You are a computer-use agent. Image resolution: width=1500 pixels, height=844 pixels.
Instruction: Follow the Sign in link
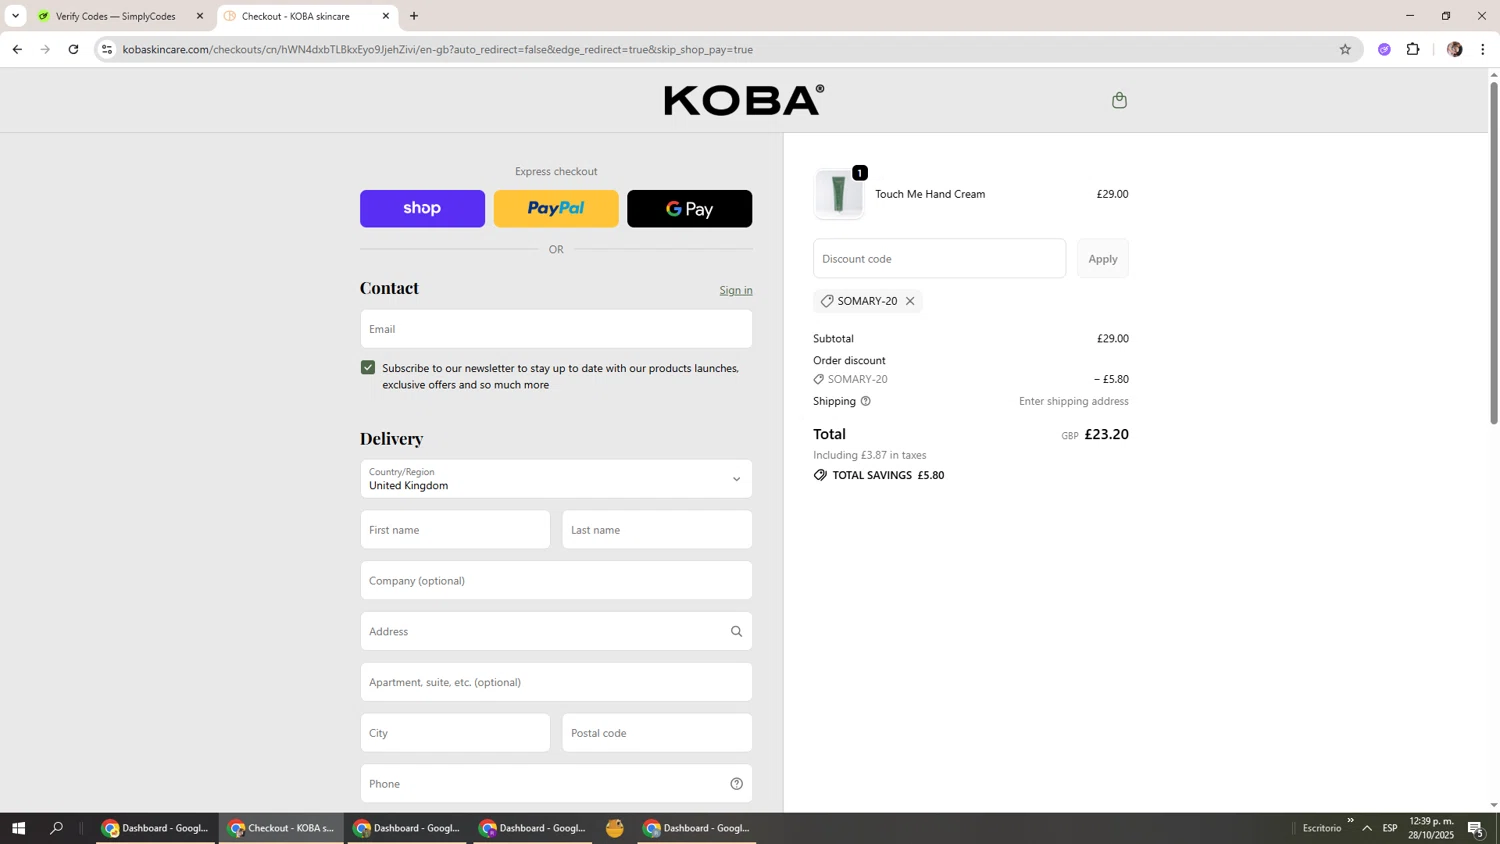(x=736, y=290)
